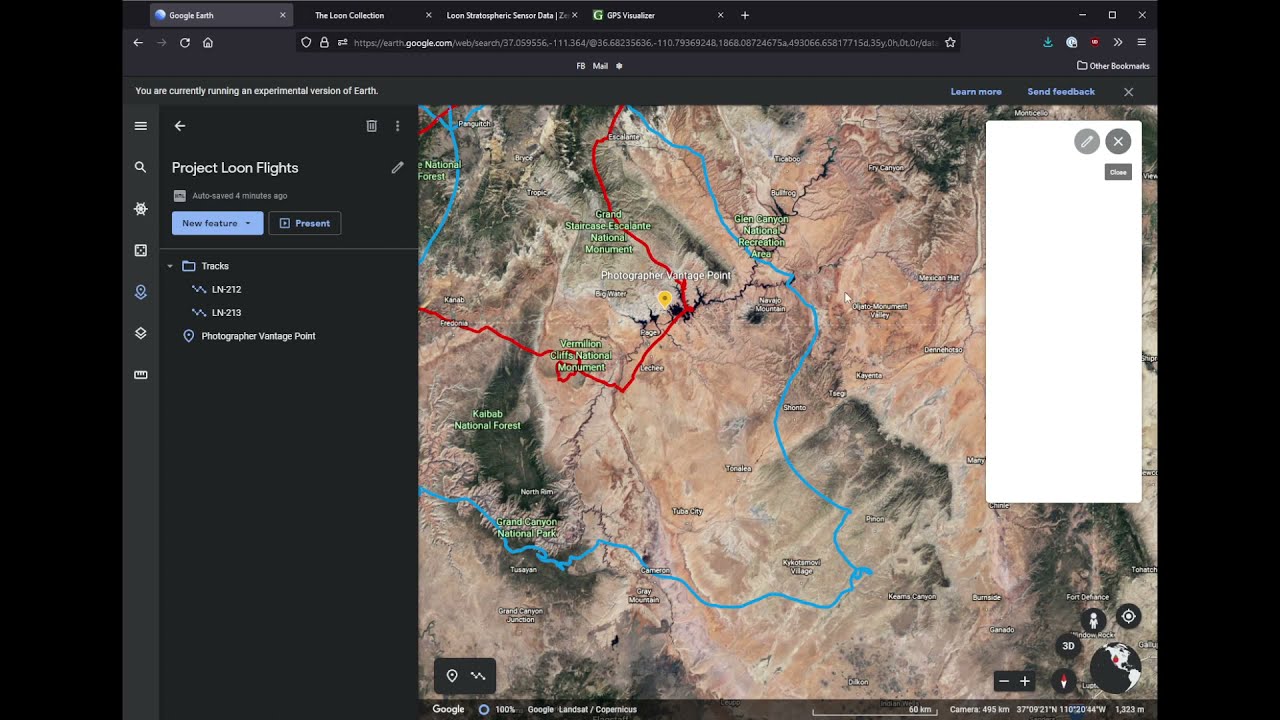Open uBlock Origin extension
The image size is (1280, 720).
1095,42
